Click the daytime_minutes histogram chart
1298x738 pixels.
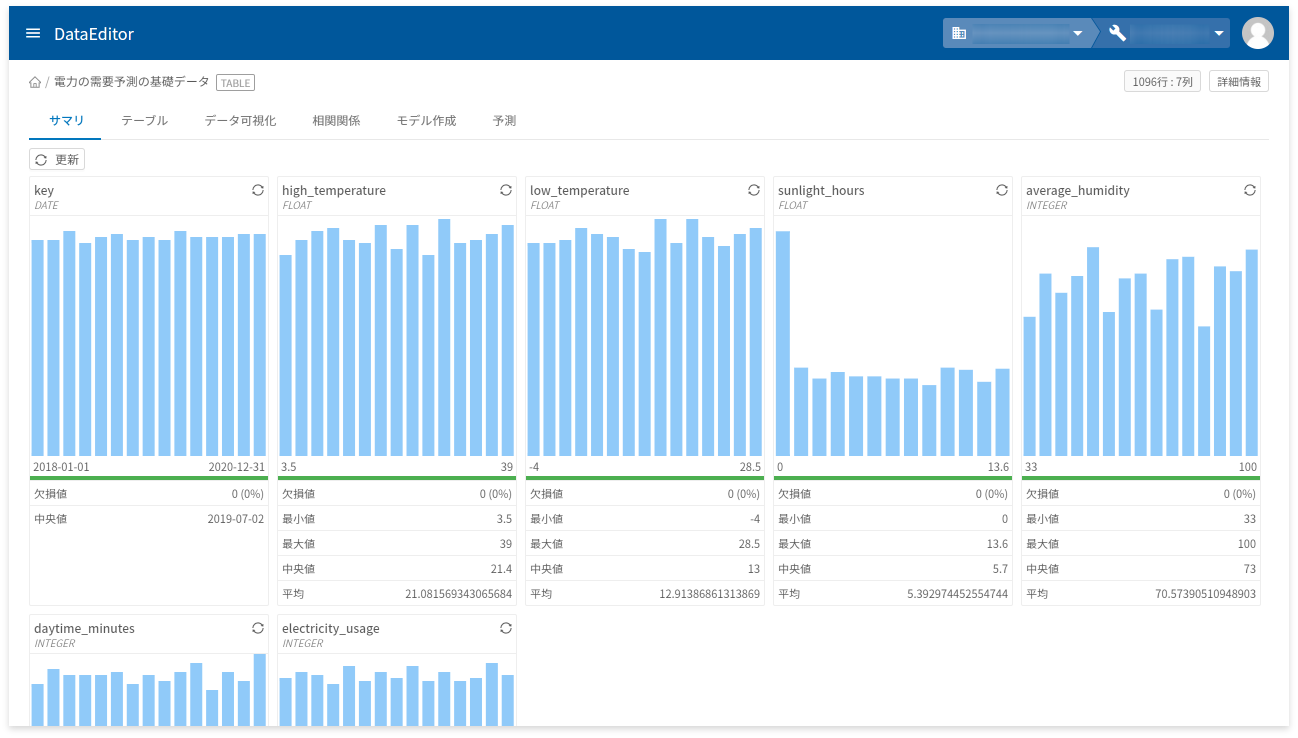pos(149,690)
